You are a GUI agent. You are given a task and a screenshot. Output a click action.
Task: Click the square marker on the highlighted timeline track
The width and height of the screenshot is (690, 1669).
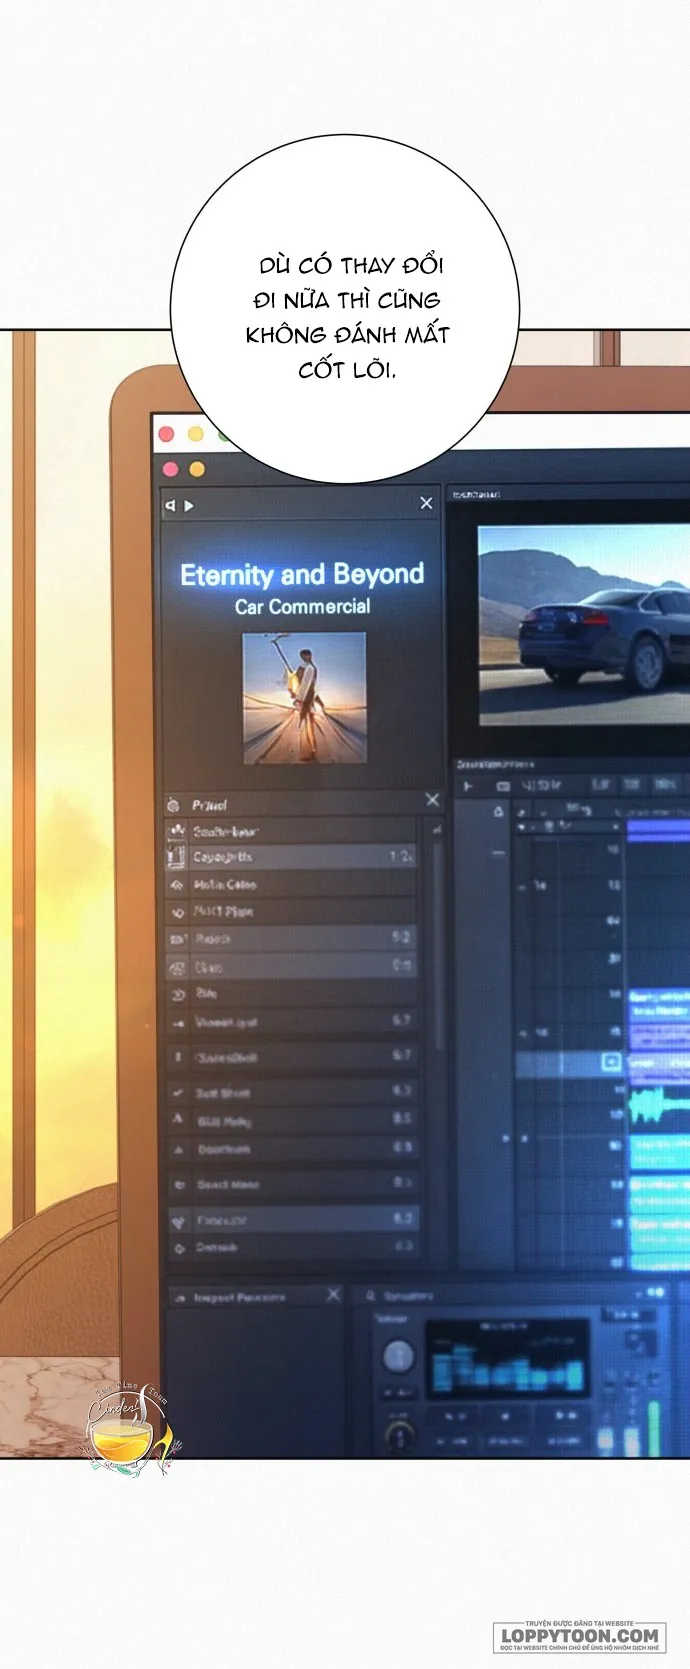[611, 1061]
